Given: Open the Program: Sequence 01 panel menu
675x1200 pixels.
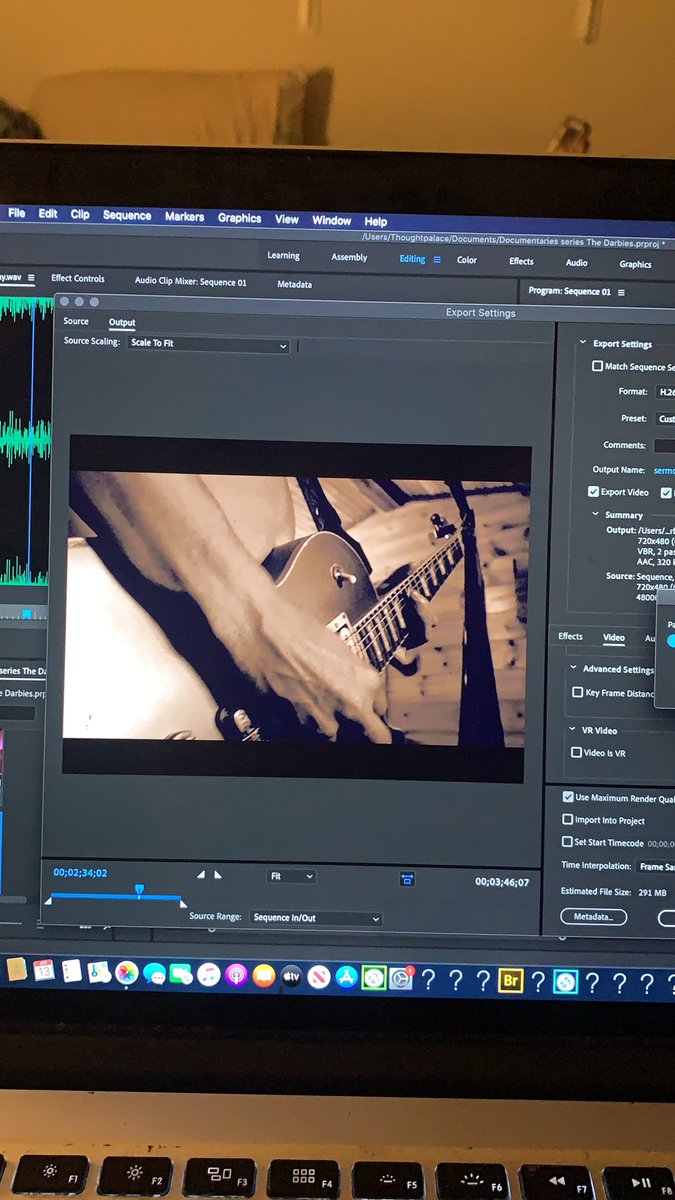Looking at the screenshot, I should click(621, 292).
